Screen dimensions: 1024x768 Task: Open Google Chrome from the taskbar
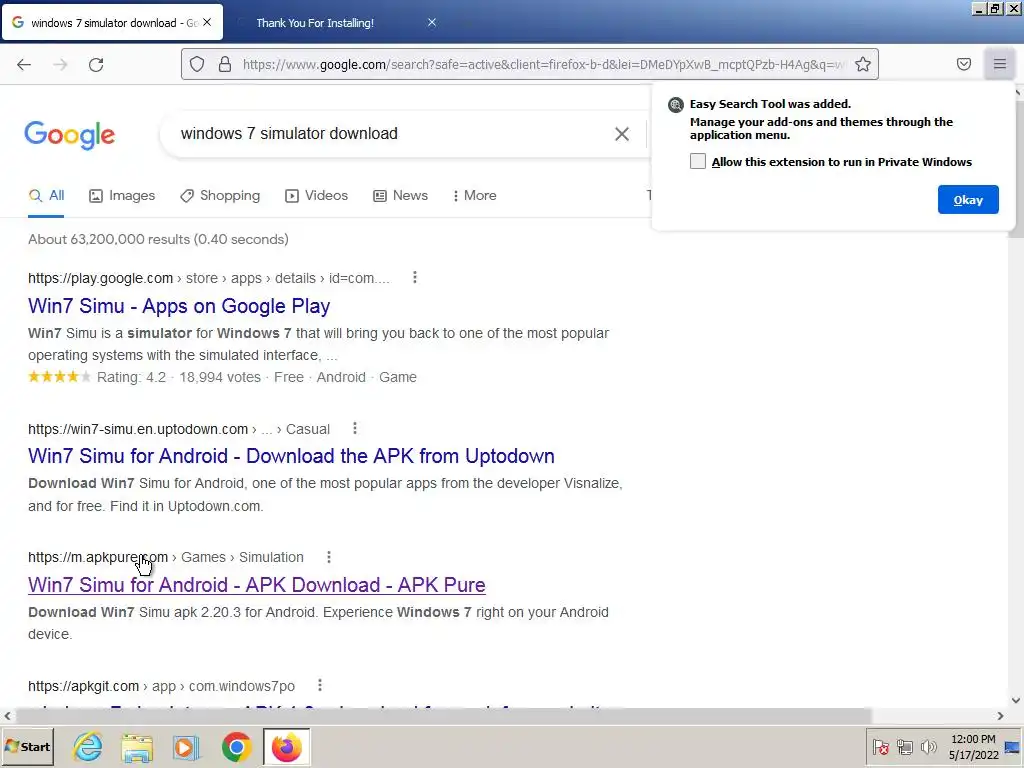click(236, 746)
